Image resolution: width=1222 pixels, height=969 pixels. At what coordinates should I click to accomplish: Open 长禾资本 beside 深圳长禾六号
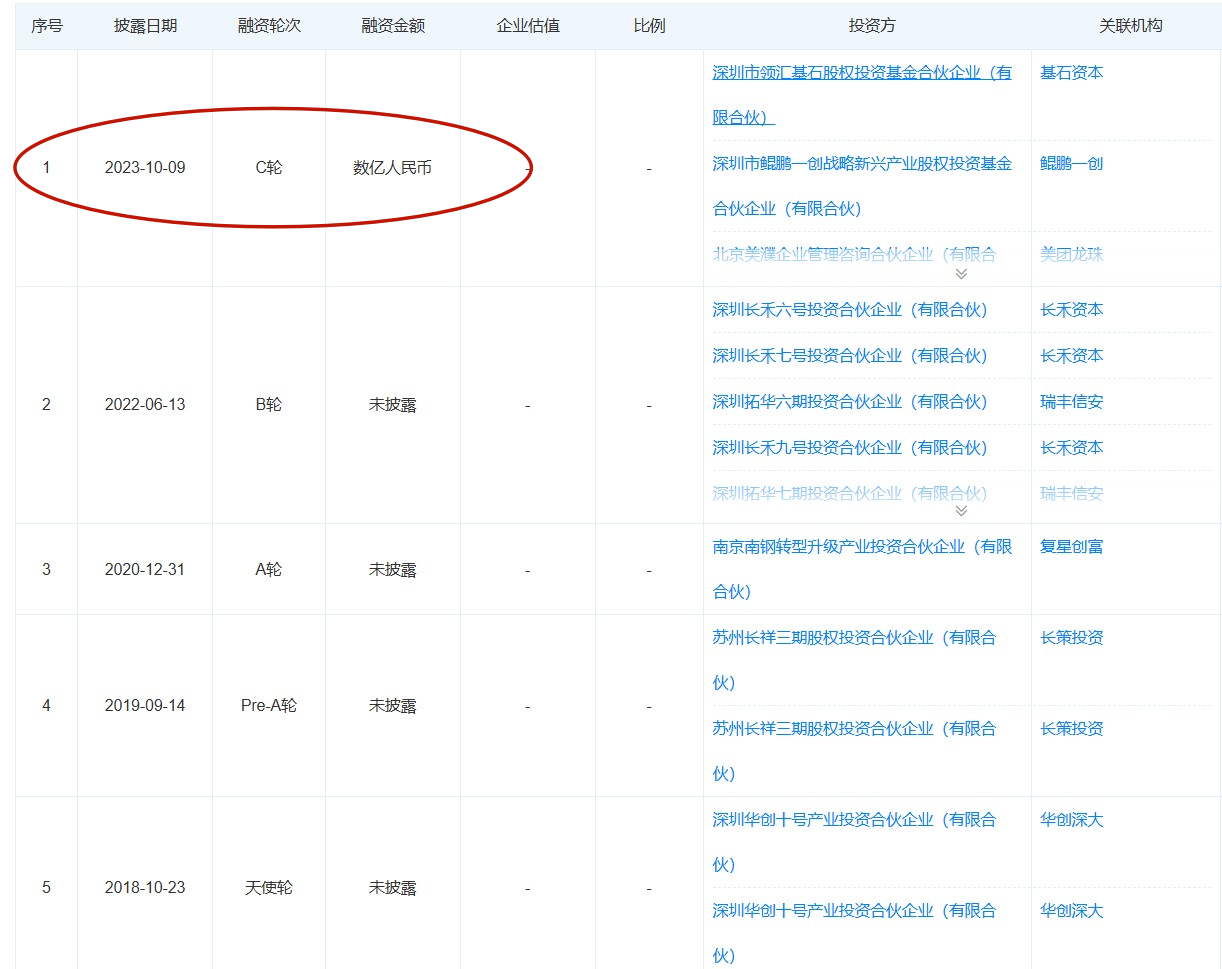(1072, 310)
